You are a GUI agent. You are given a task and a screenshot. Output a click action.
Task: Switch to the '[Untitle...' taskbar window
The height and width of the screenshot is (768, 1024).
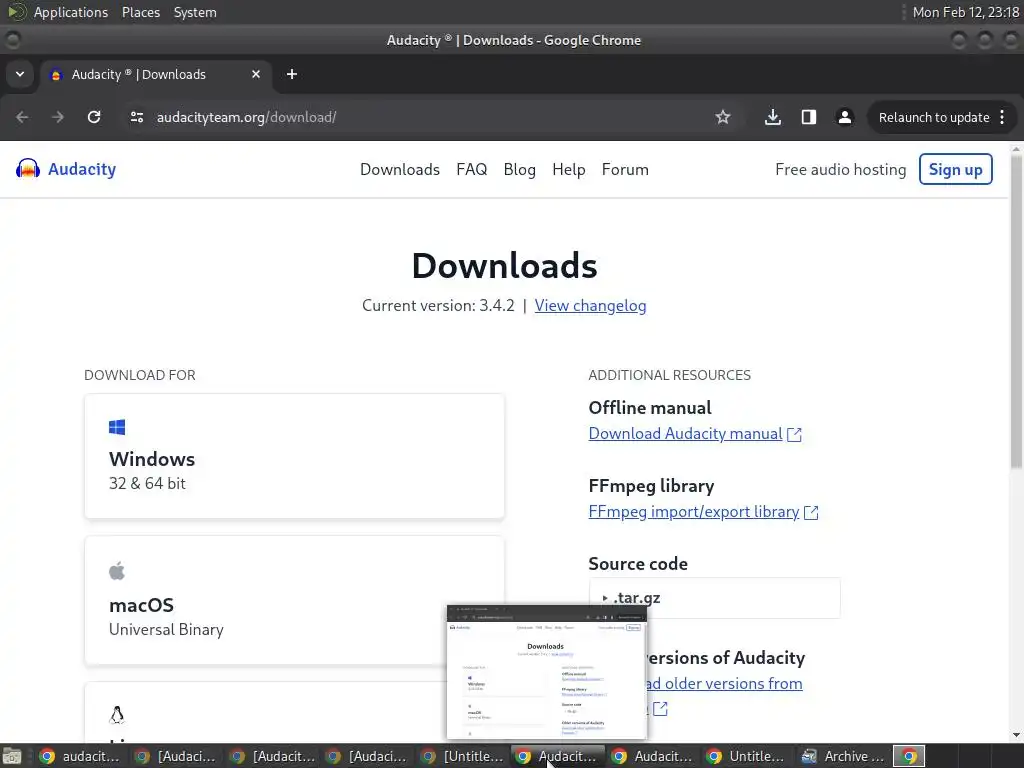[x=462, y=756]
